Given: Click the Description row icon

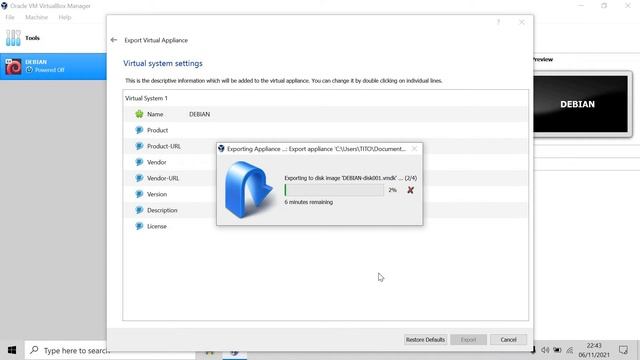Looking at the screenshot, I should [139, 210].
